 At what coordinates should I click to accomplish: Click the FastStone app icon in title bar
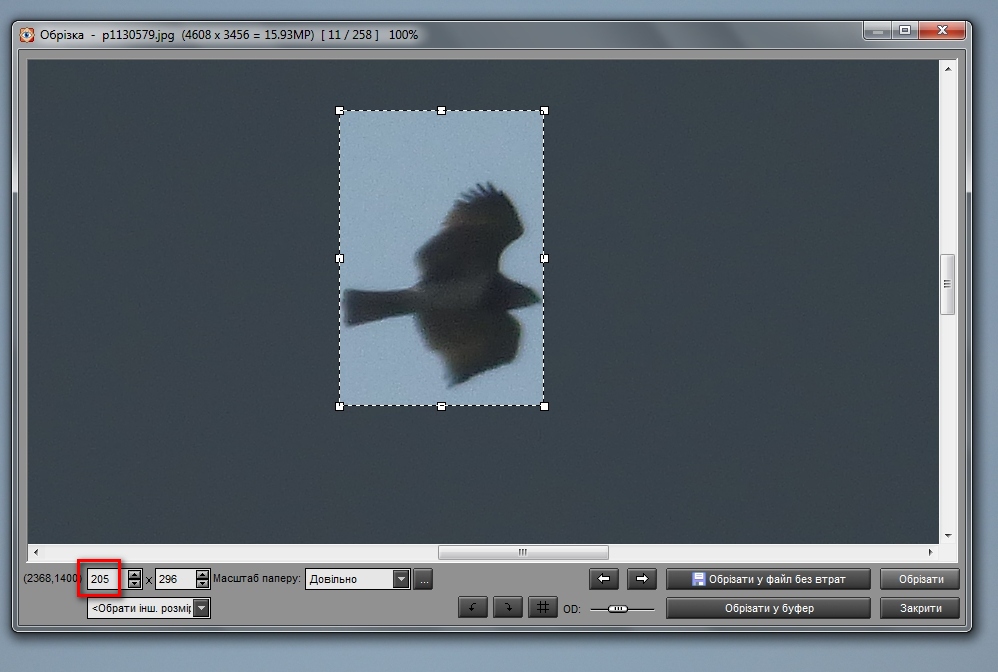(x=27, y=35)
